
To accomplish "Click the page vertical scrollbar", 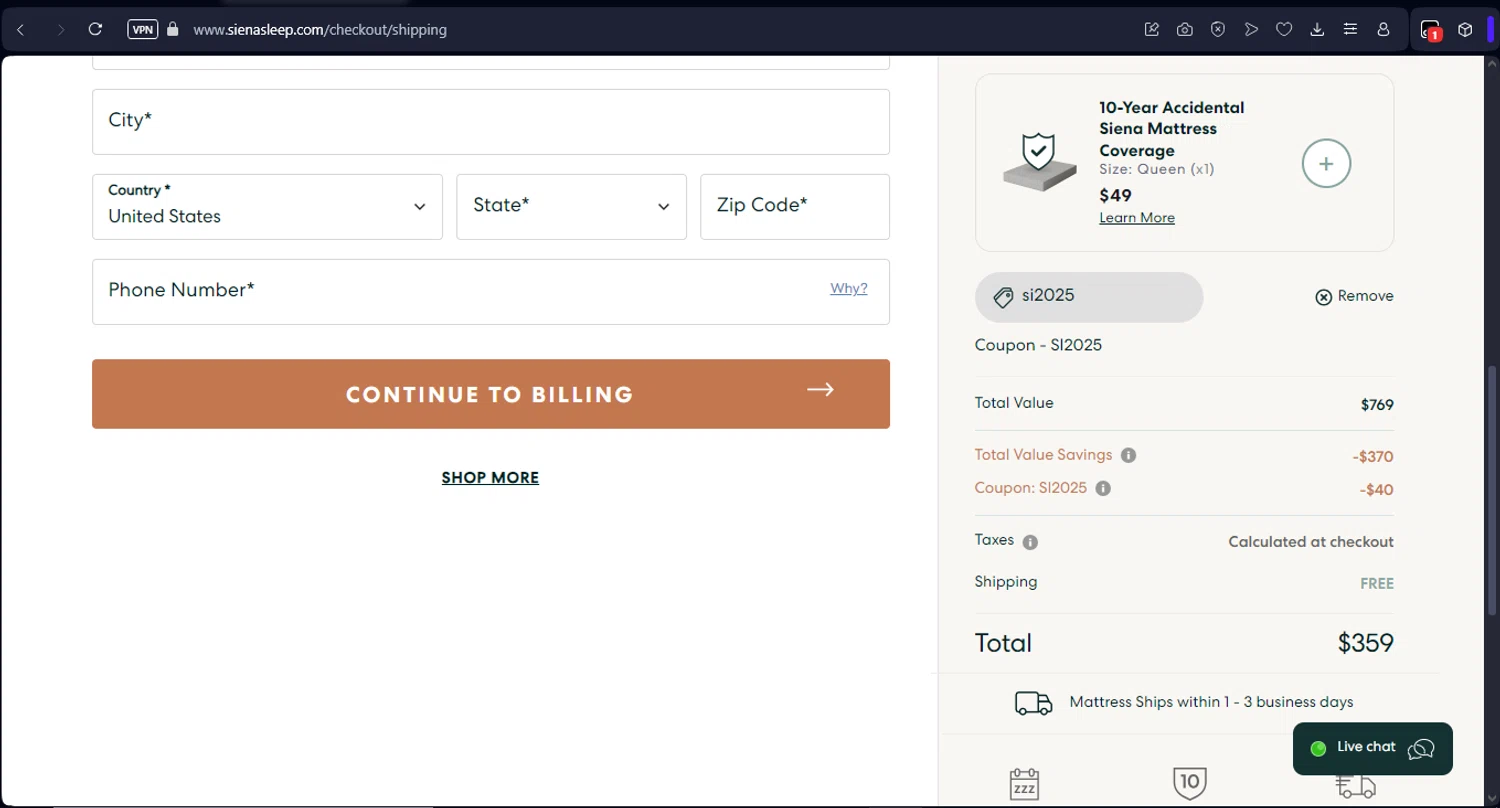I will point(1492,490).
